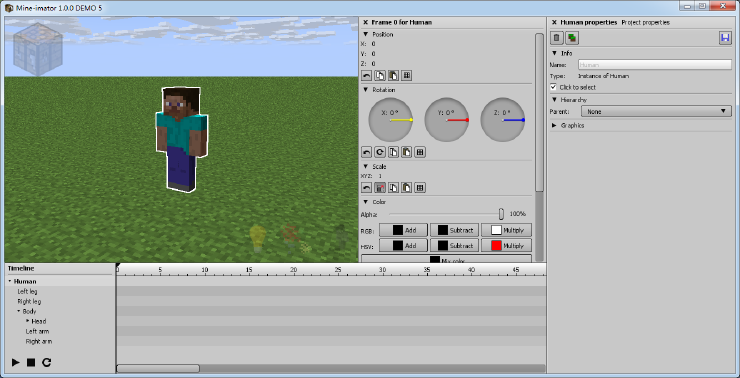Select Left arm in the timeline
The width and height of the screenshot is (740, 378).
[x=37, y=331]
